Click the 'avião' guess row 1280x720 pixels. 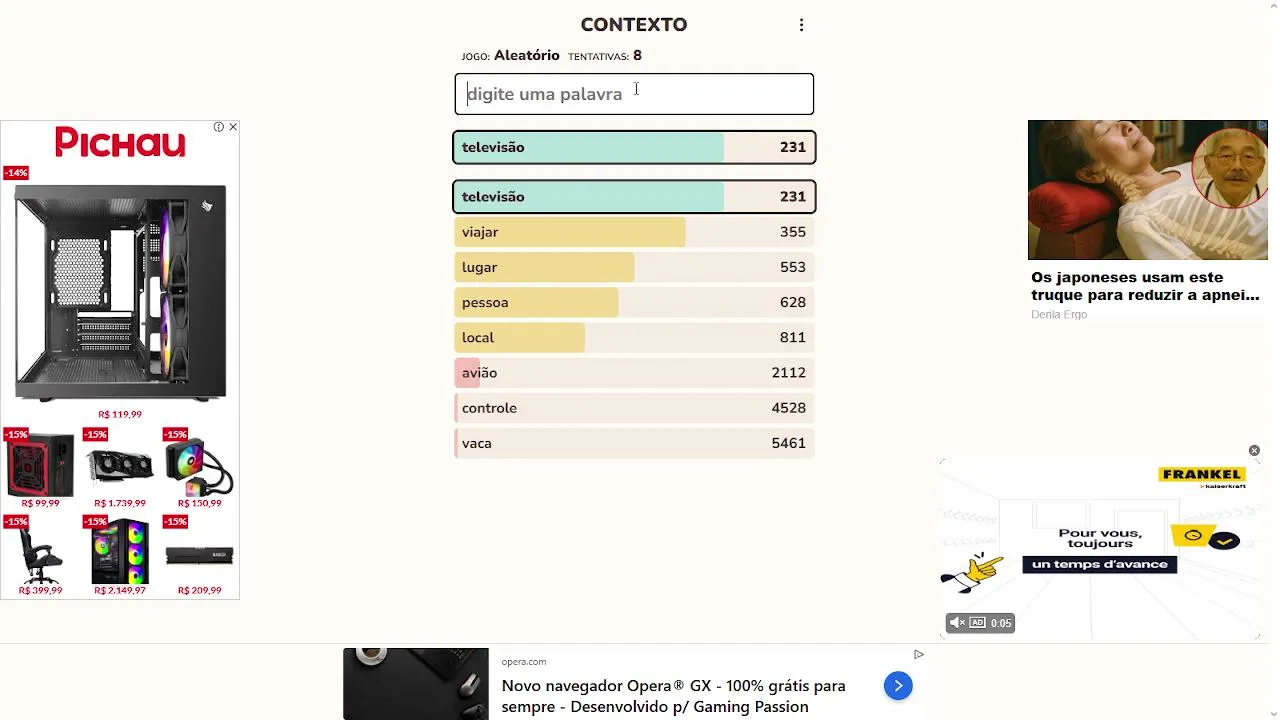click(x=634, y=373)
